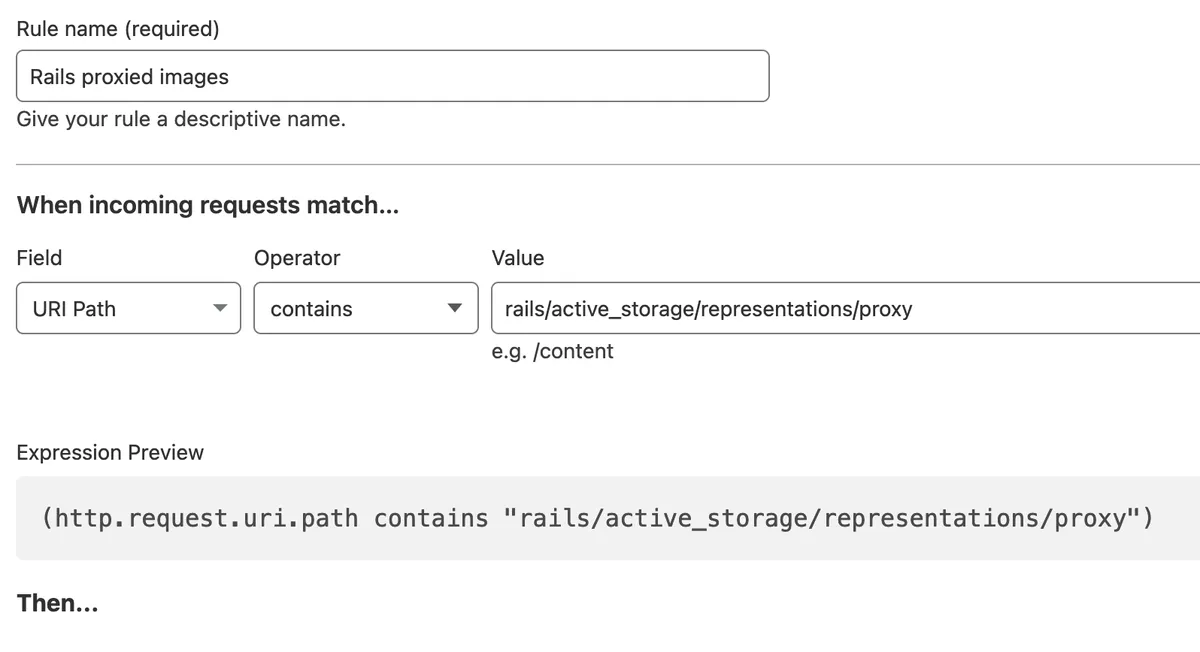The height and width of the screenshot is (652, 1200).
Task: Click the Value column header label
Action: (x=517, y=257)
